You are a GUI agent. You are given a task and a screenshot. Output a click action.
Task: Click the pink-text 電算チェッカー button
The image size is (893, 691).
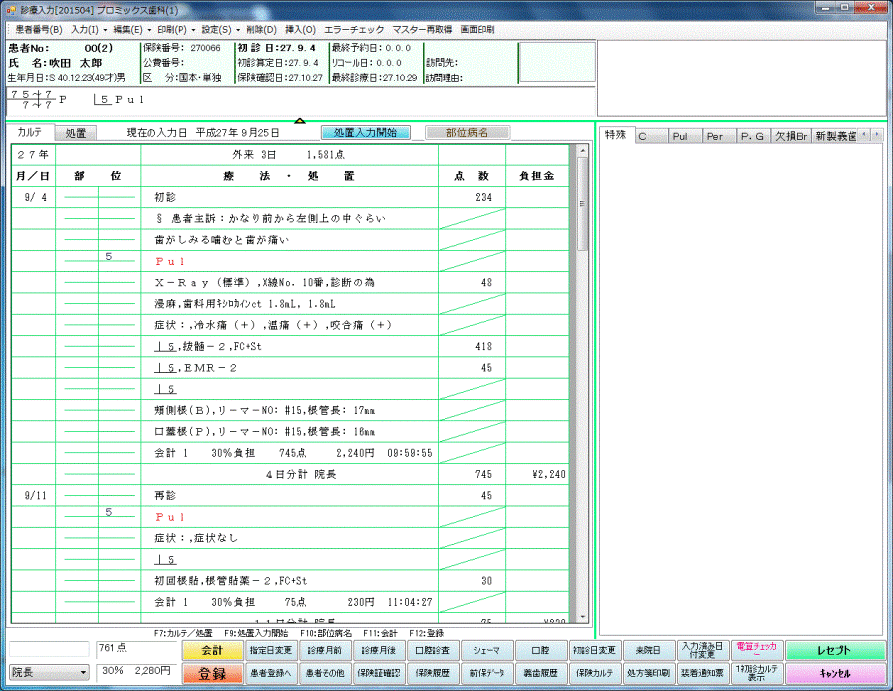coord(756,650)
